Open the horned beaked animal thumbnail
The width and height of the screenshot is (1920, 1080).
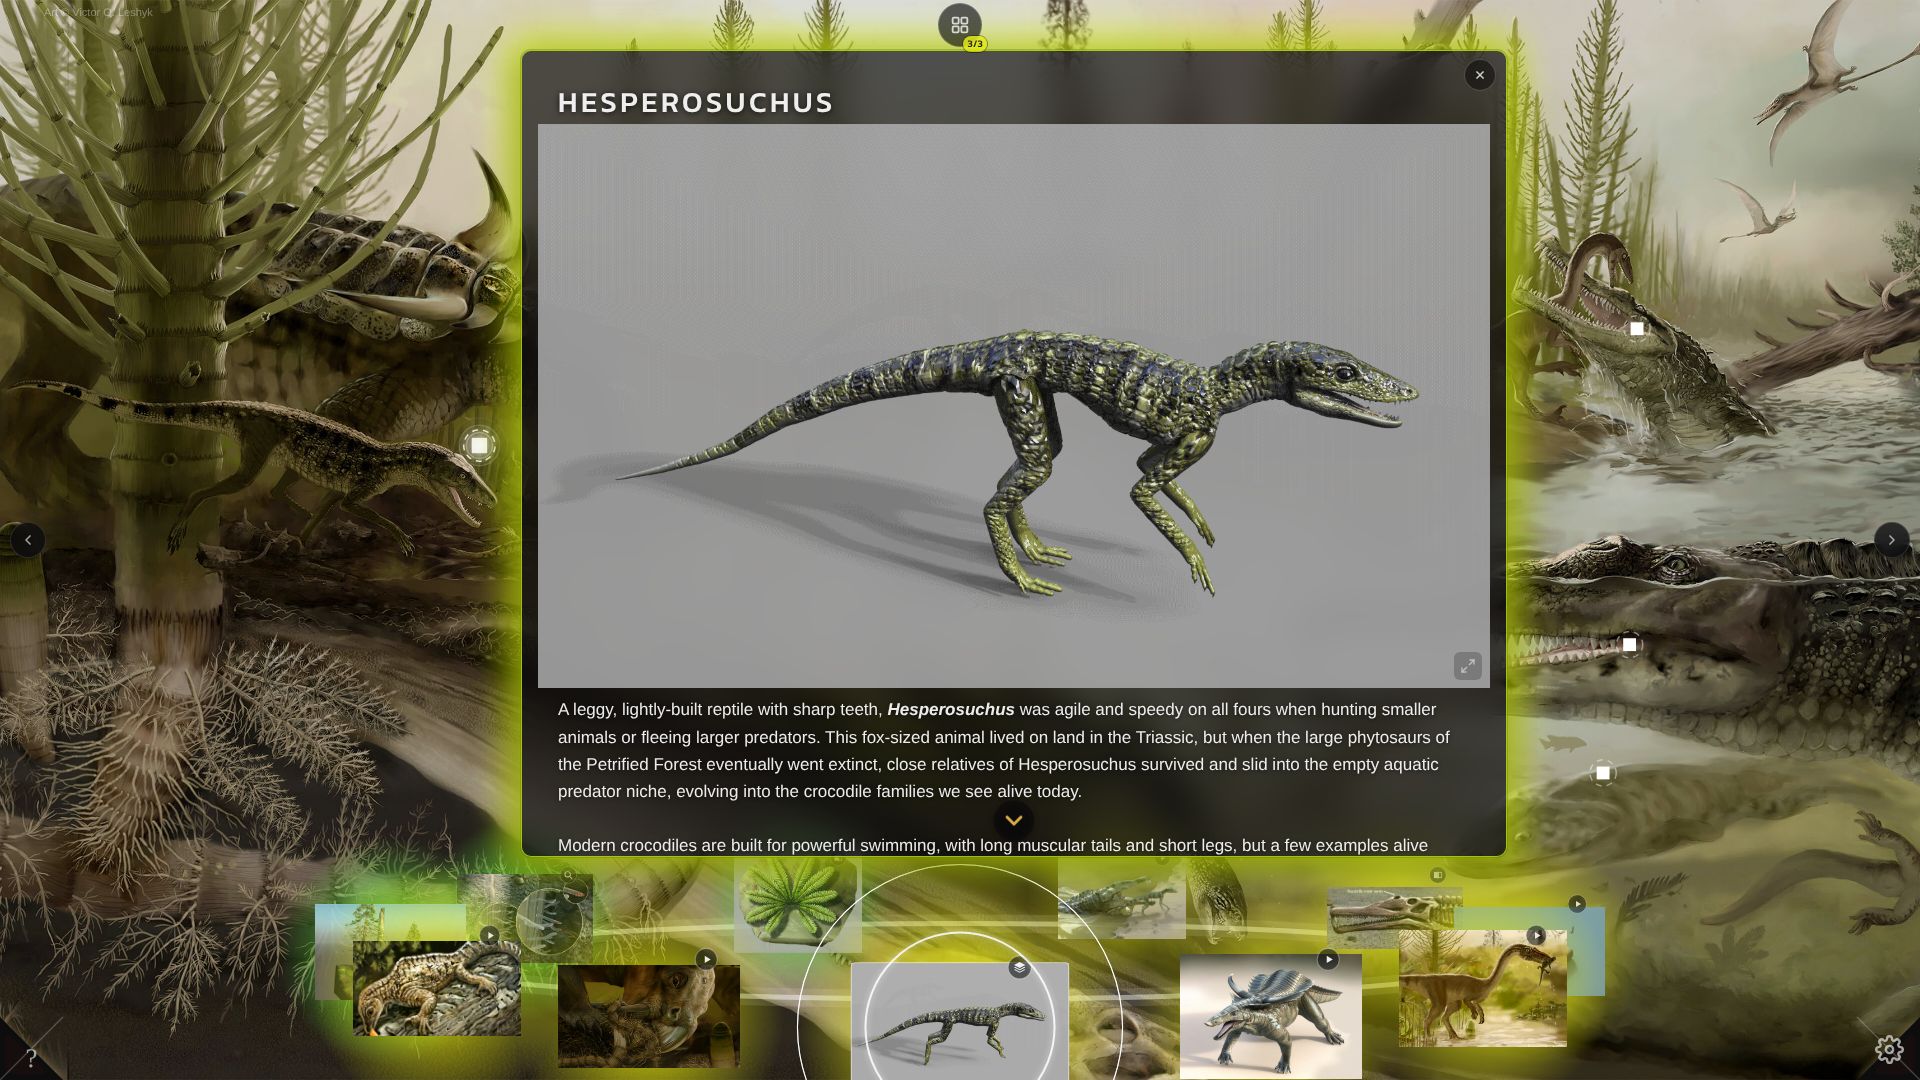pos(649,1016)
